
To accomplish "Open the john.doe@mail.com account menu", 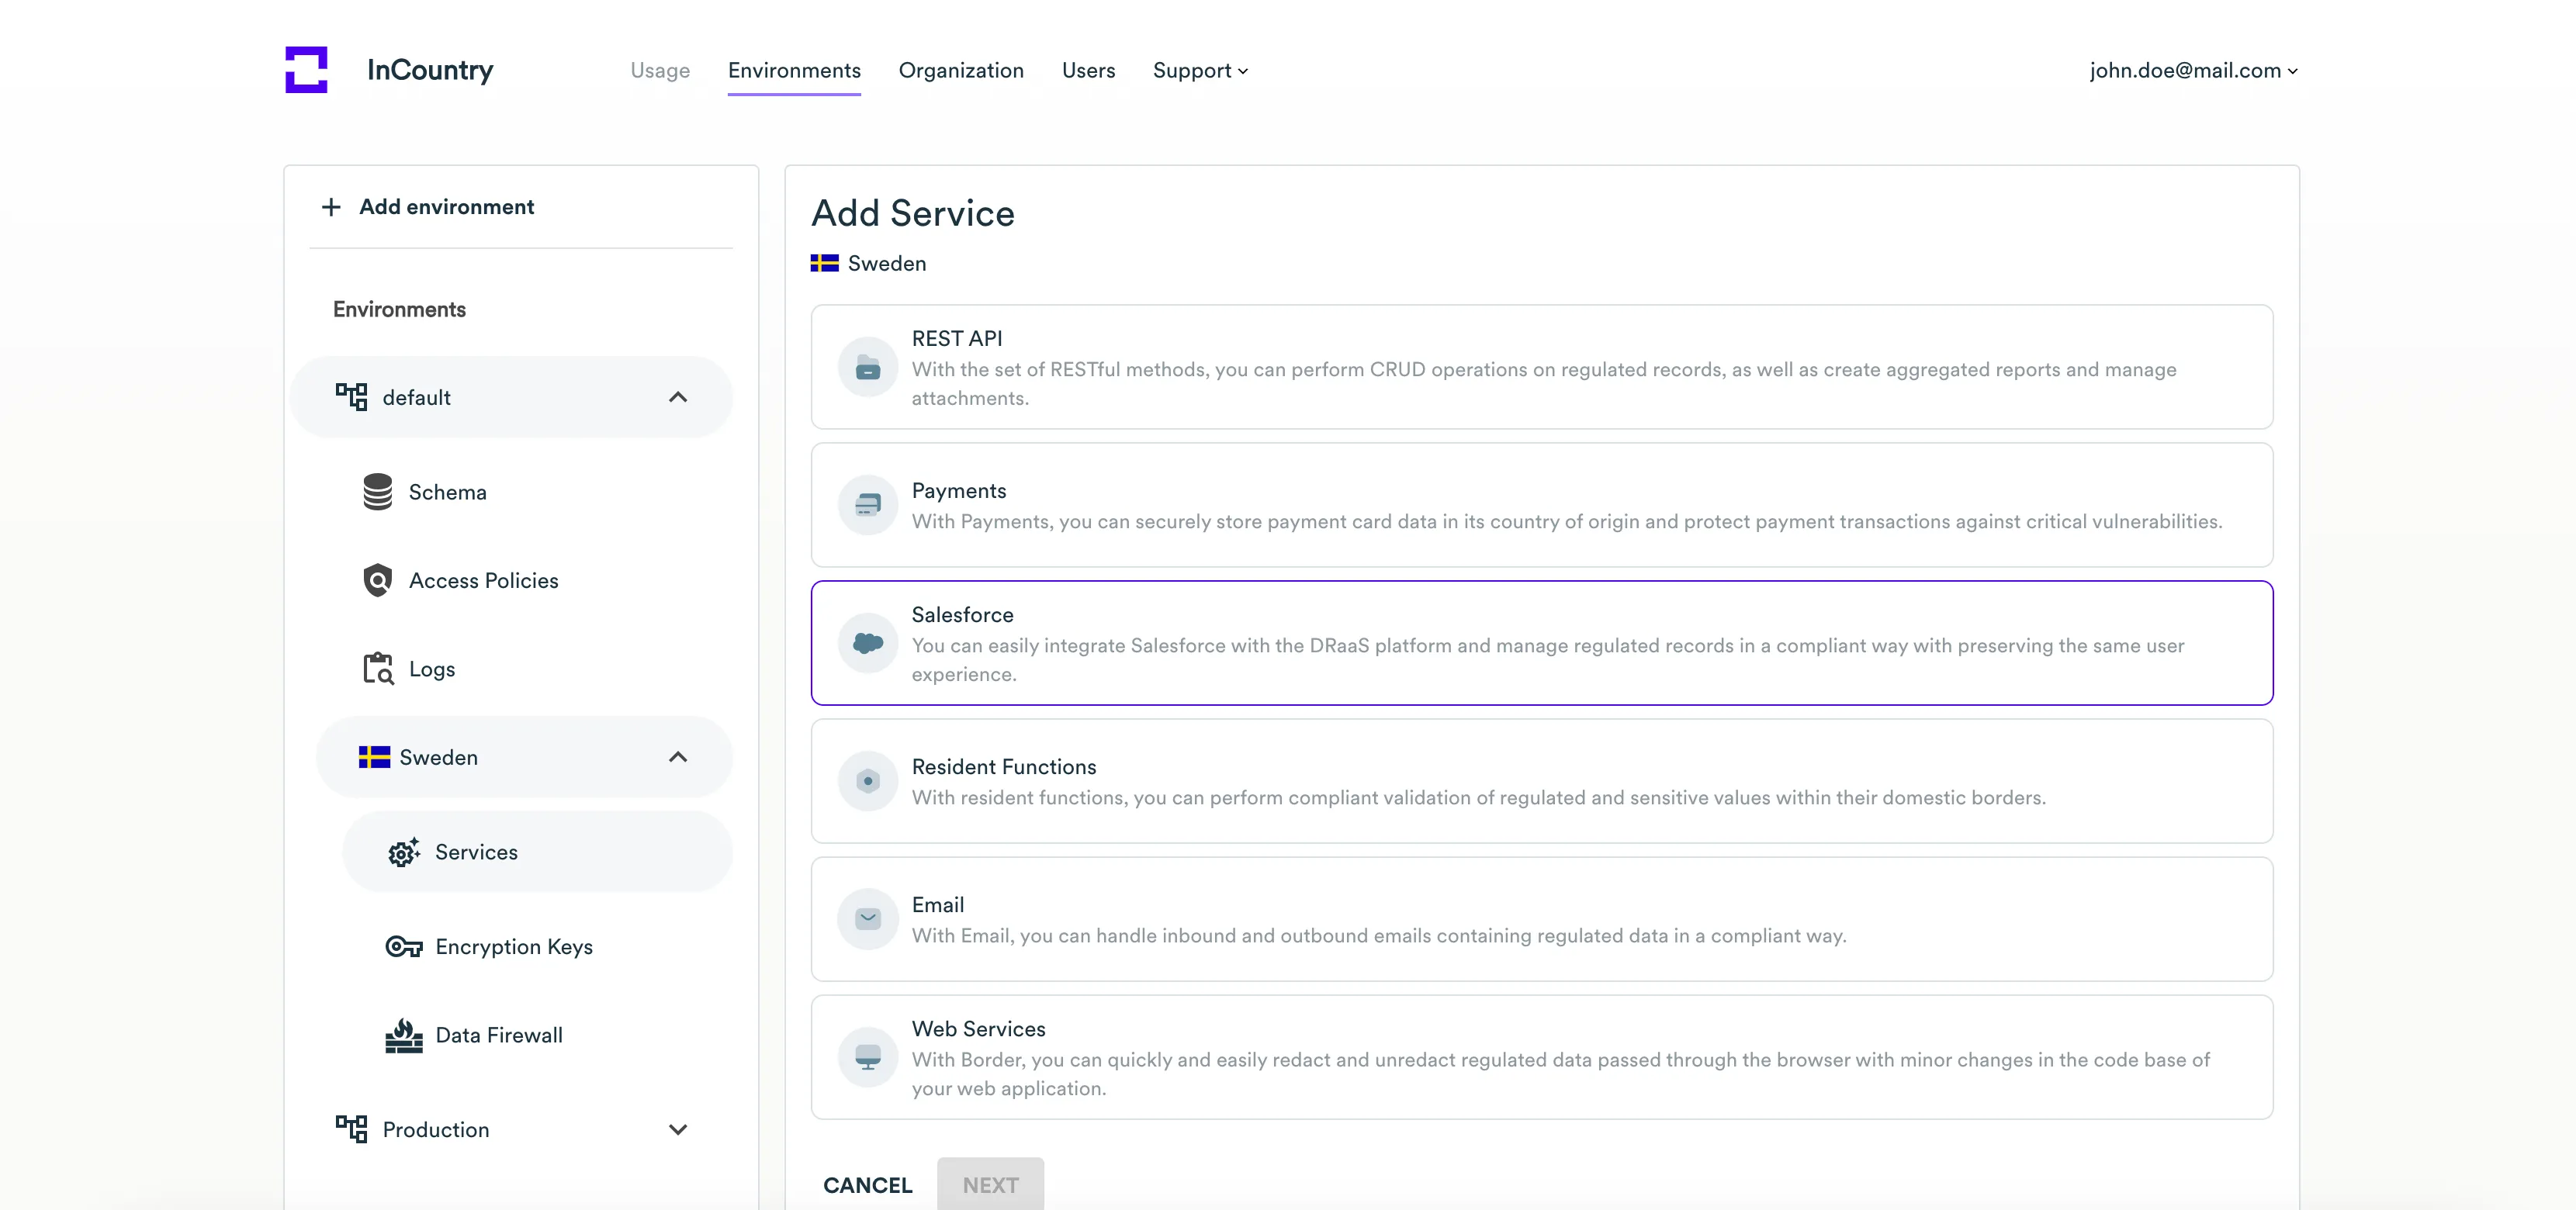I will [x=2192, y=70].
